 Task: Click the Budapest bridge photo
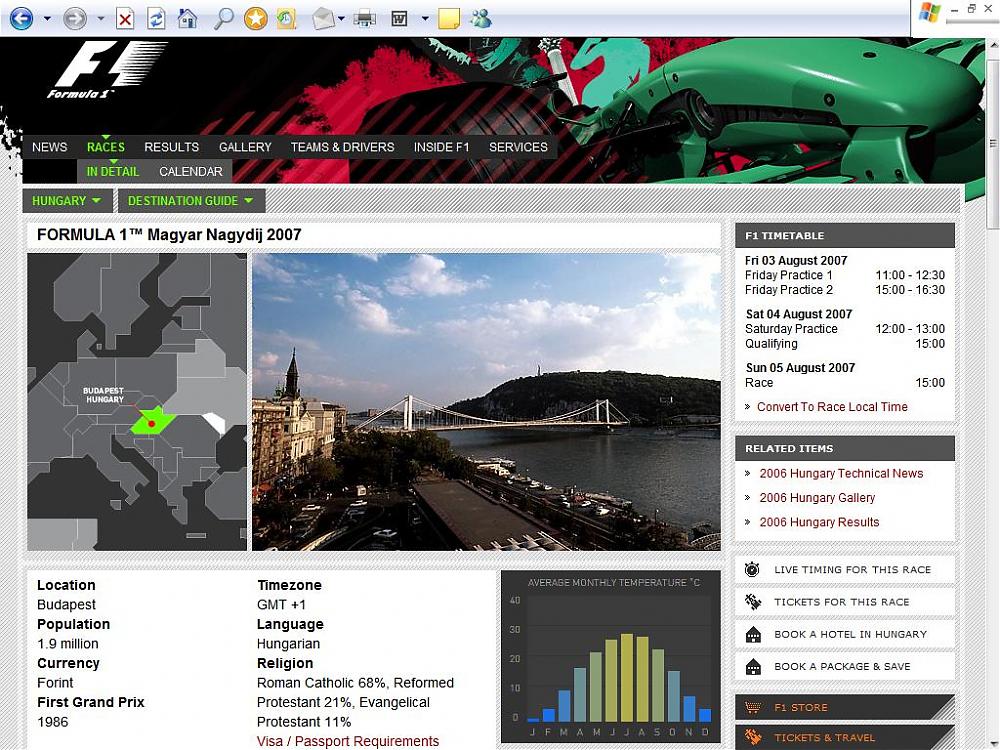[486, 401]
